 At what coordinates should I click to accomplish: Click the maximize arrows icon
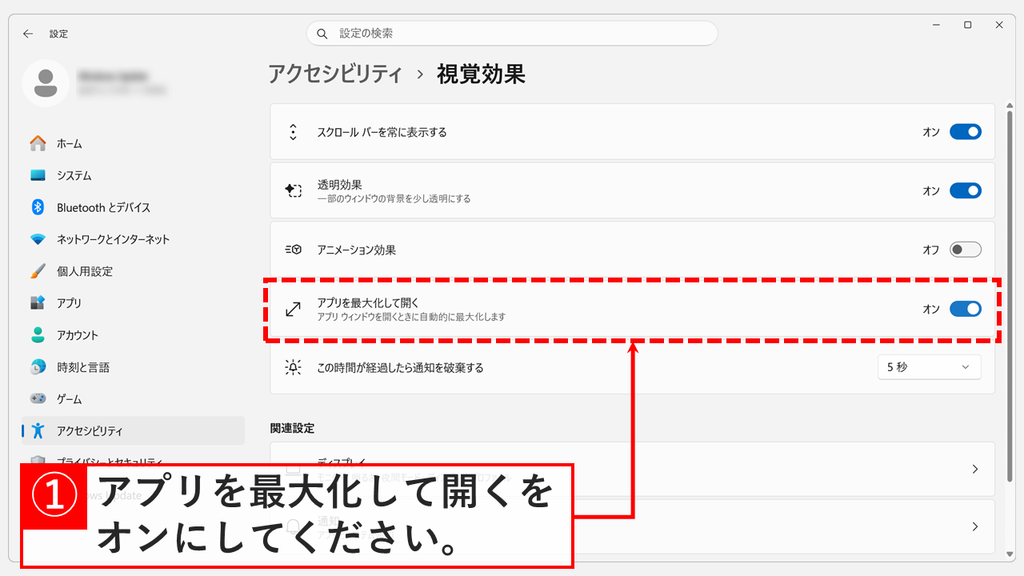[293, 309]
